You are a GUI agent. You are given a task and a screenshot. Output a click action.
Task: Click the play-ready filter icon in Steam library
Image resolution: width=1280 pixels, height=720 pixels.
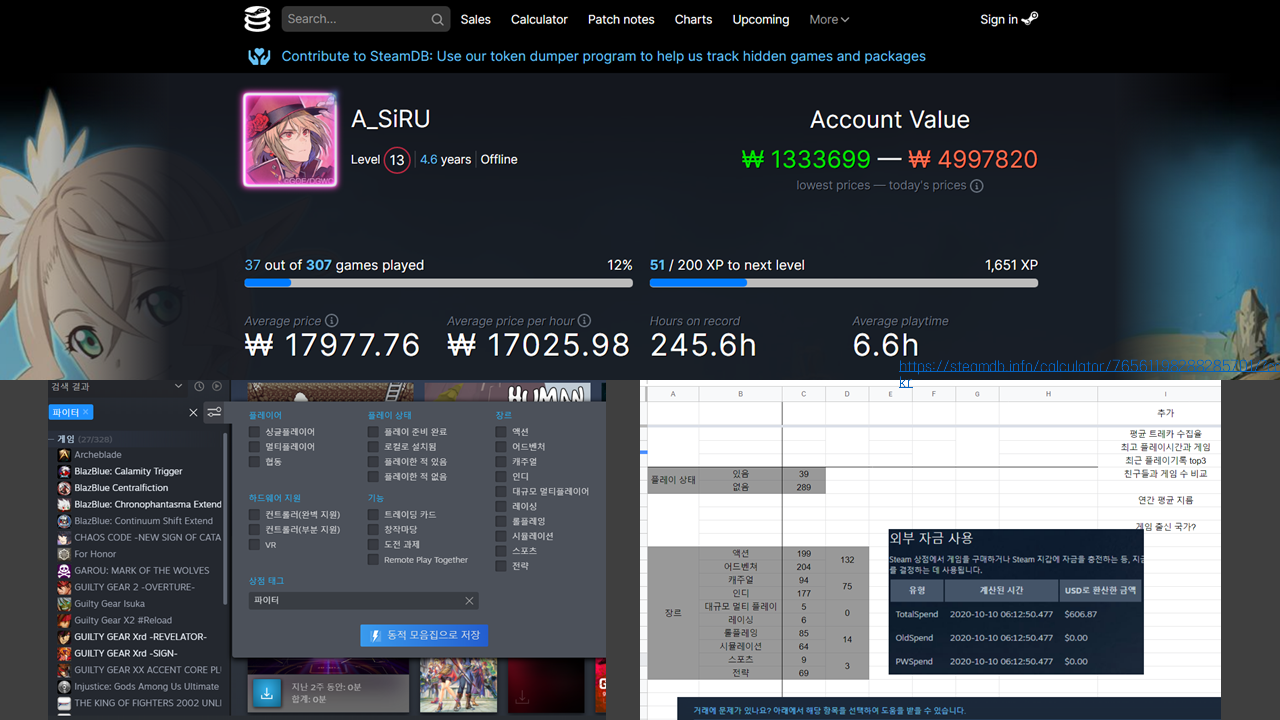point(217,386)
